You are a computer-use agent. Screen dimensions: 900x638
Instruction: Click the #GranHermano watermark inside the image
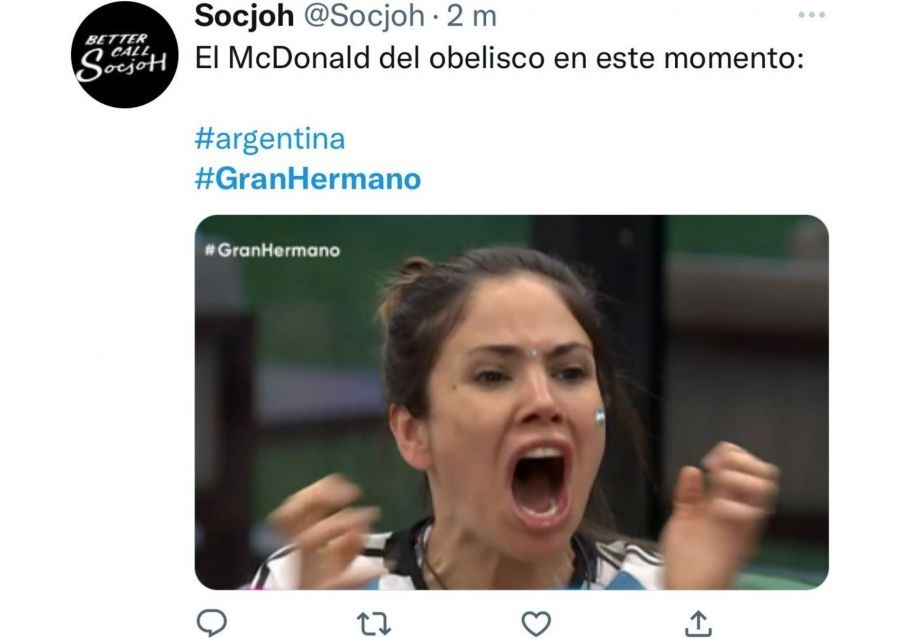tap(272, 250)
